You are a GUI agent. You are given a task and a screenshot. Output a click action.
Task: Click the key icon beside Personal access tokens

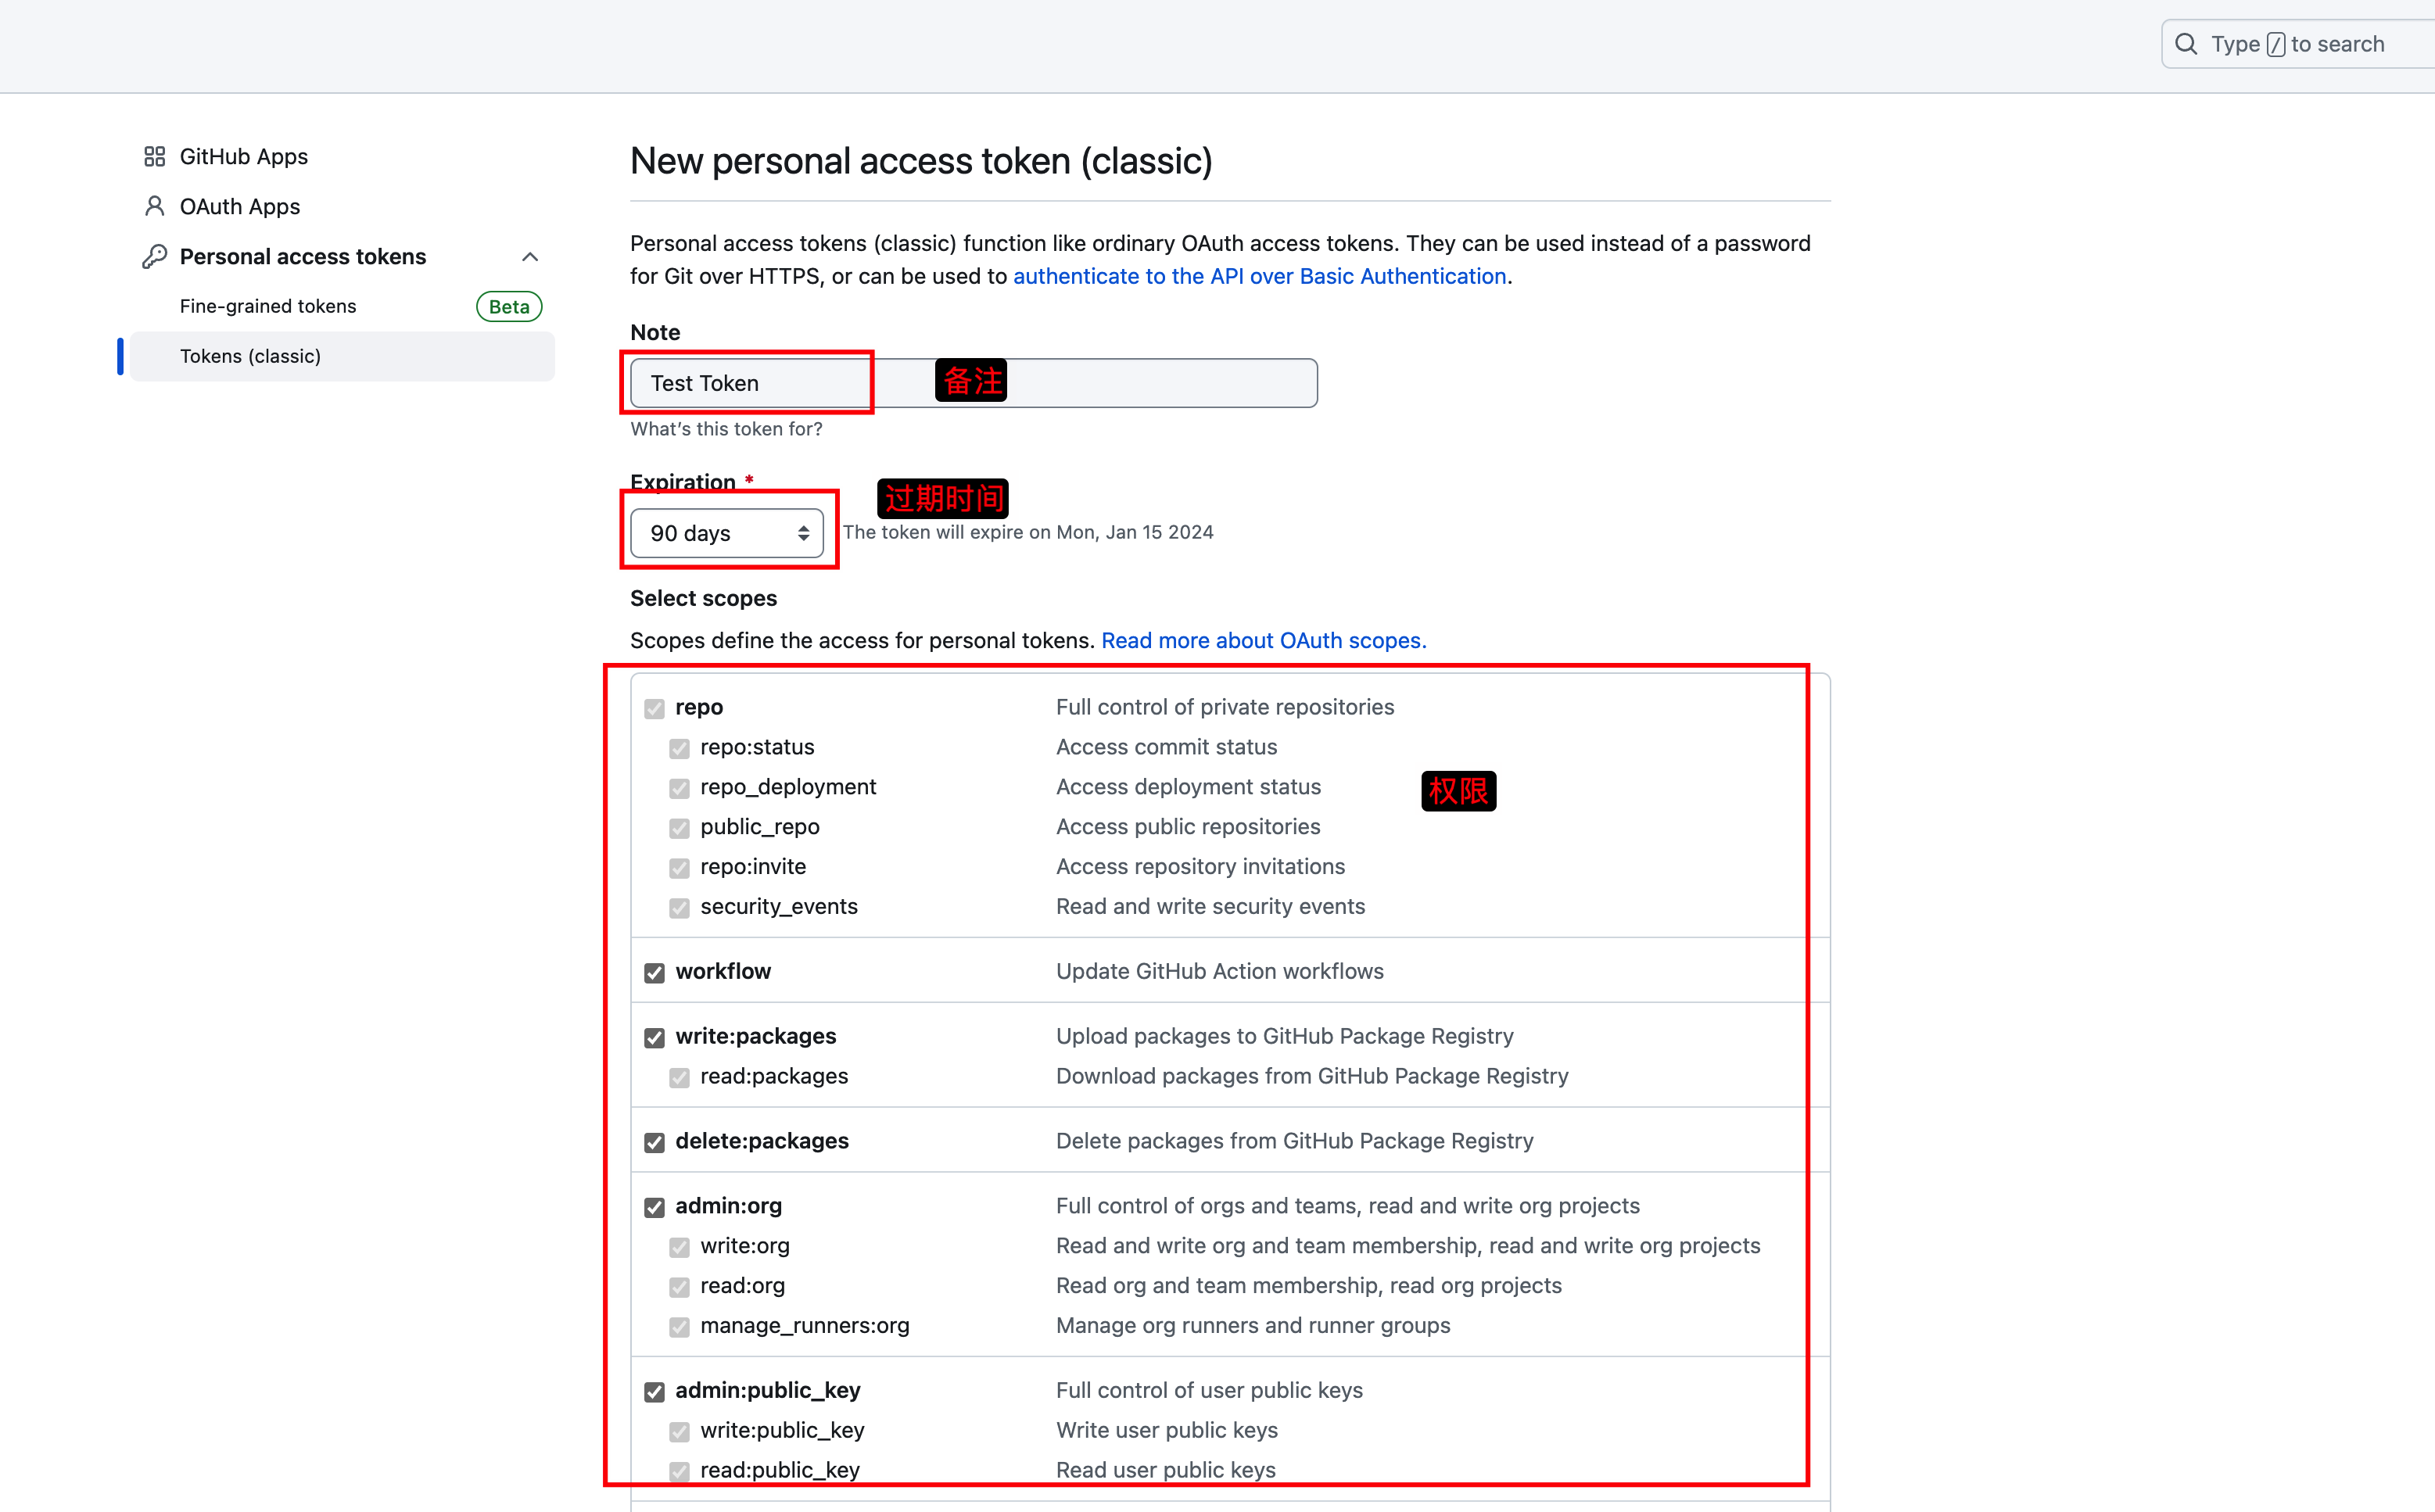[x=154, y=256]
